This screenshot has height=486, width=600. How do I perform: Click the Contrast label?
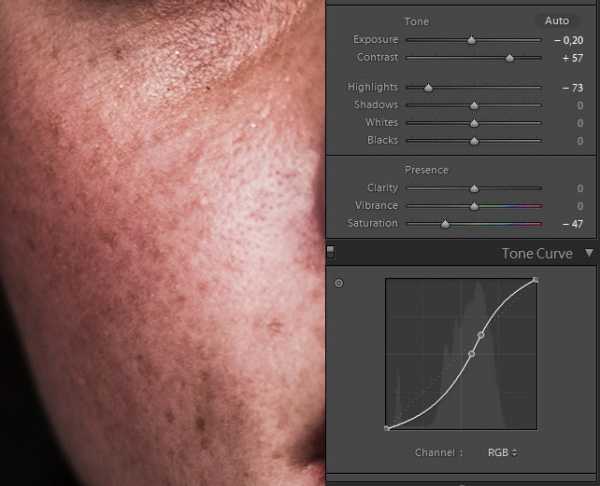coord(377,57)
